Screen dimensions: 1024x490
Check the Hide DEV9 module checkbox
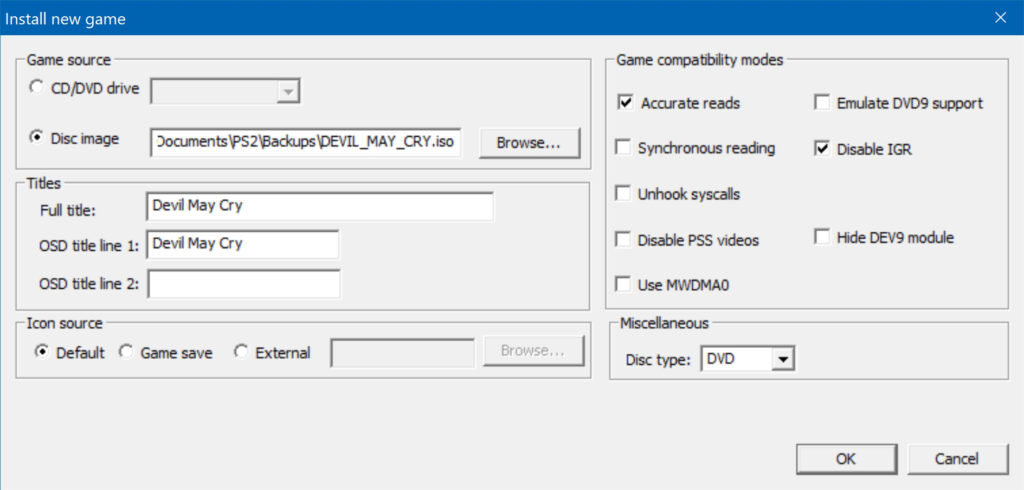[x=822, y=237]
